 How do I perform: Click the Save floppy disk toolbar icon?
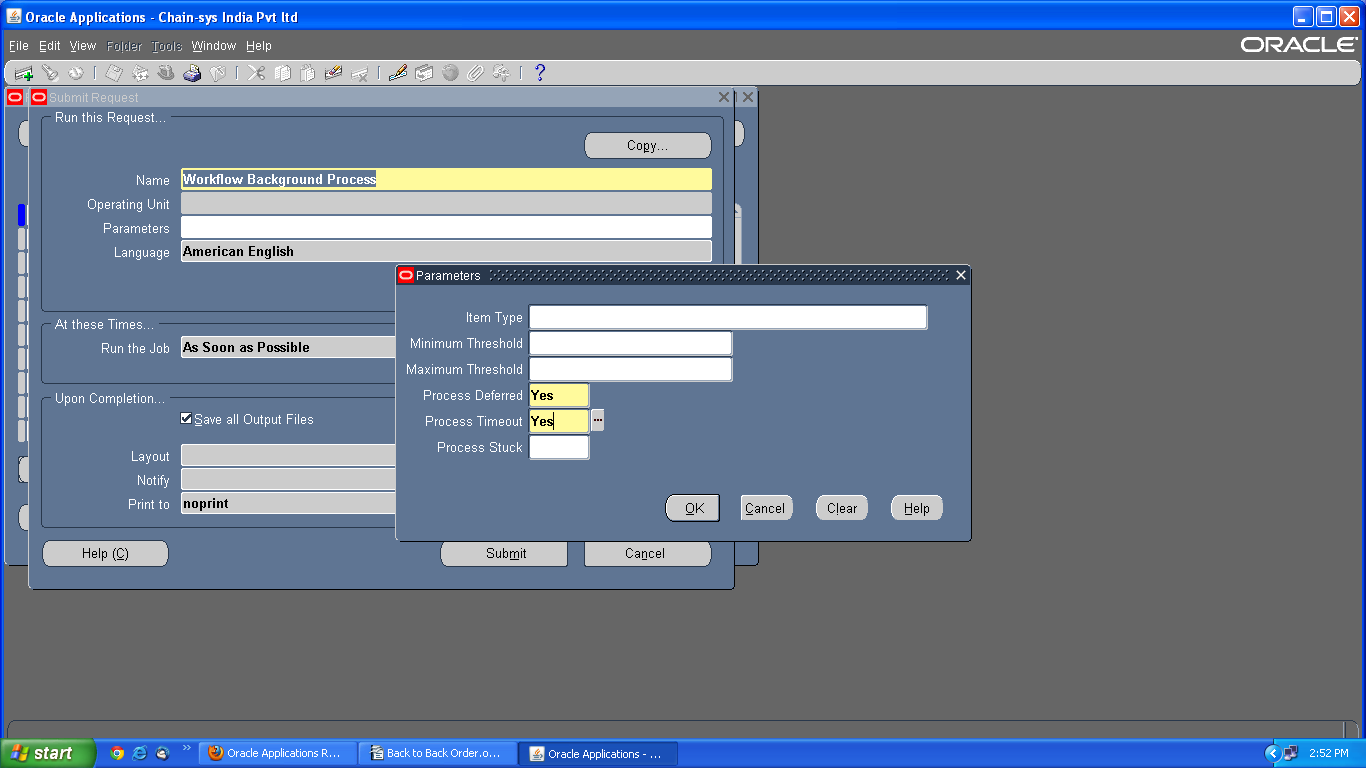coord(114,73)
